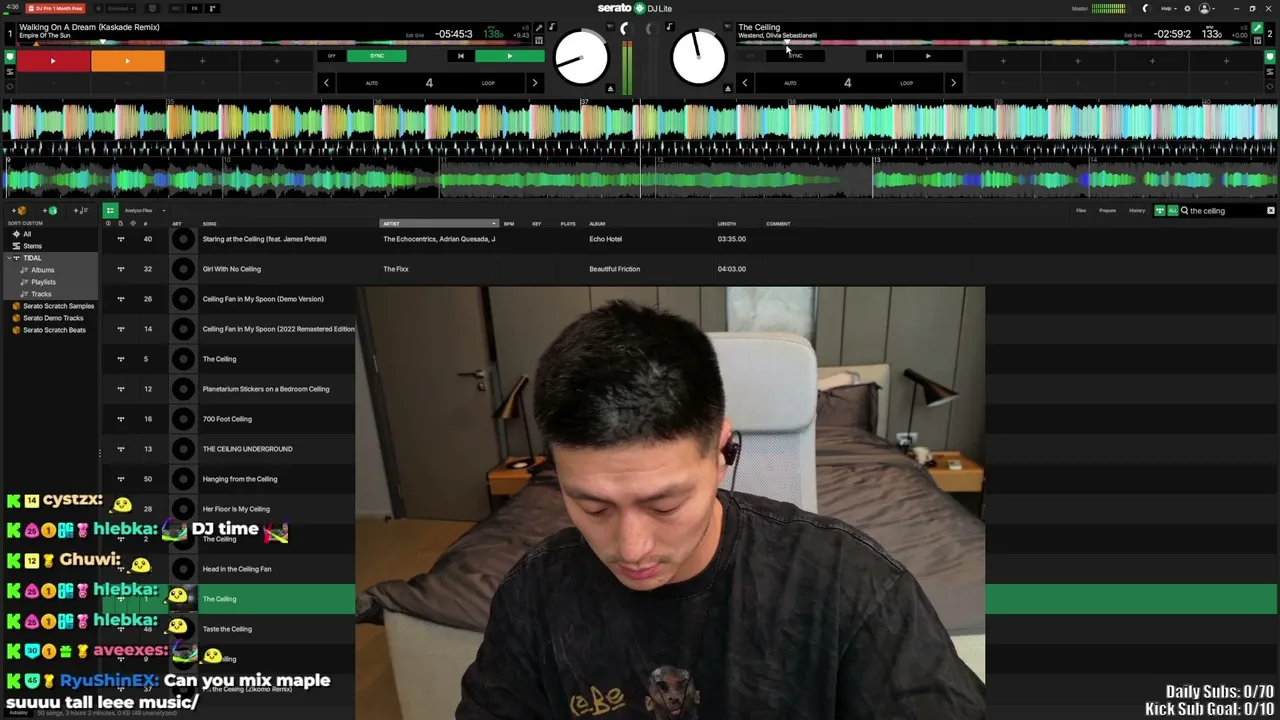Increase the auto loop size on deck 2
The height and width of the screenshot is (720, 1280).
[x=952, y=83]
